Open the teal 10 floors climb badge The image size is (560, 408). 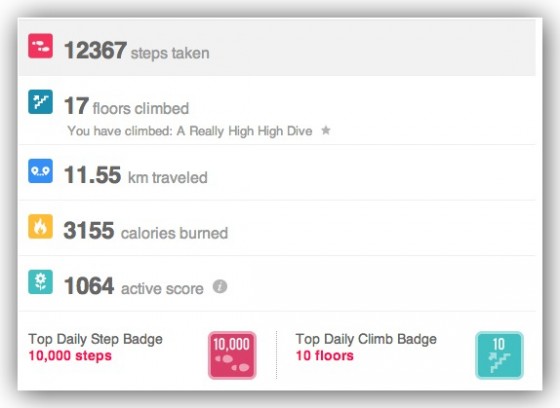(x=499, y=355)
